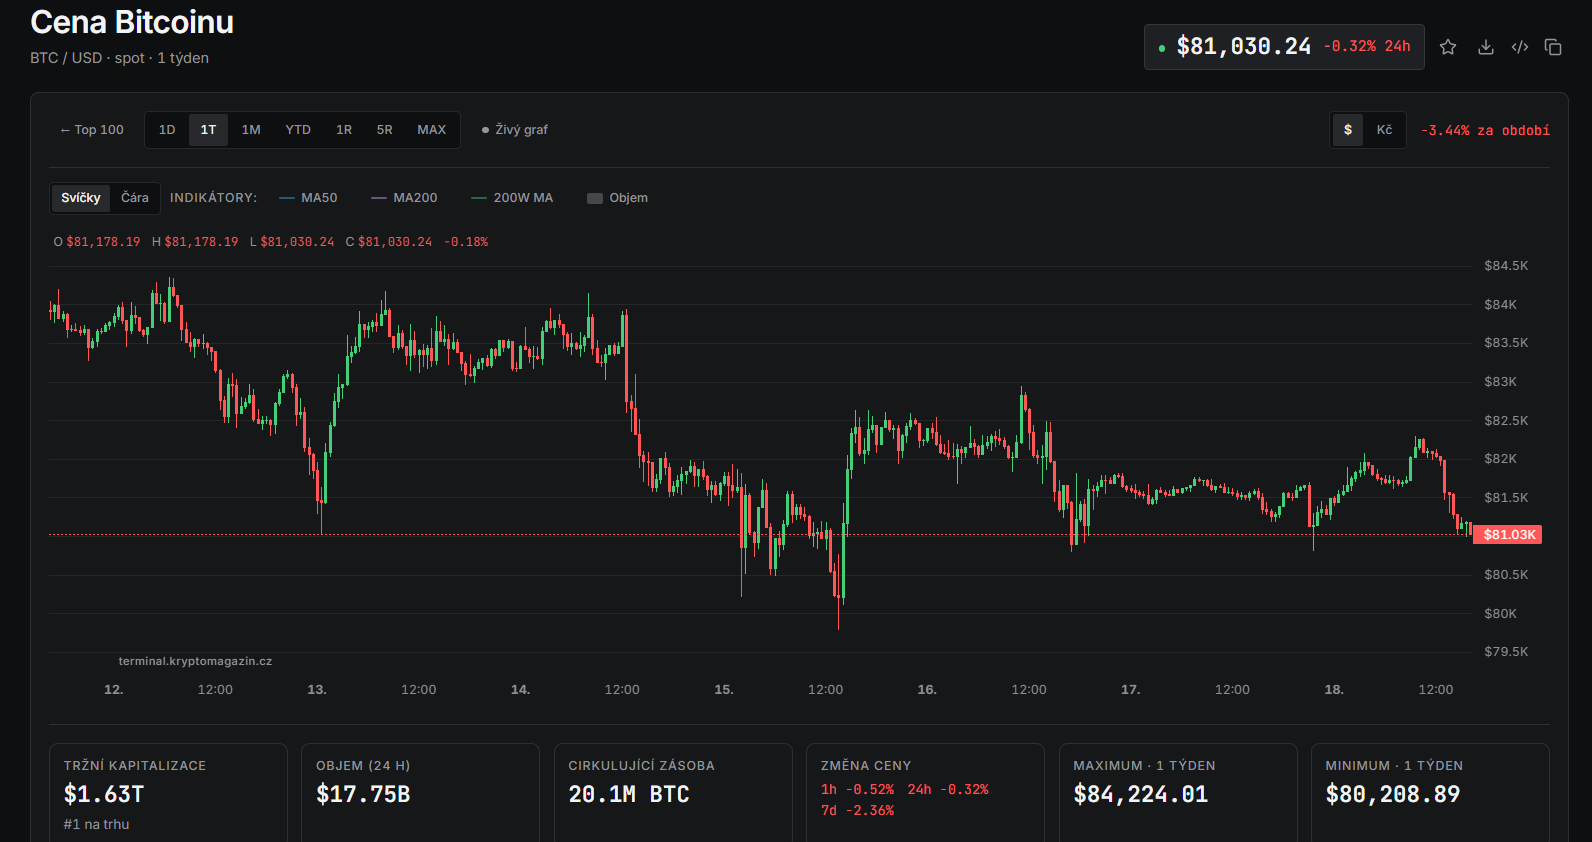Click the $79.5K price axis label
The image size is (1592, 842).
[x=1506, y=652]
